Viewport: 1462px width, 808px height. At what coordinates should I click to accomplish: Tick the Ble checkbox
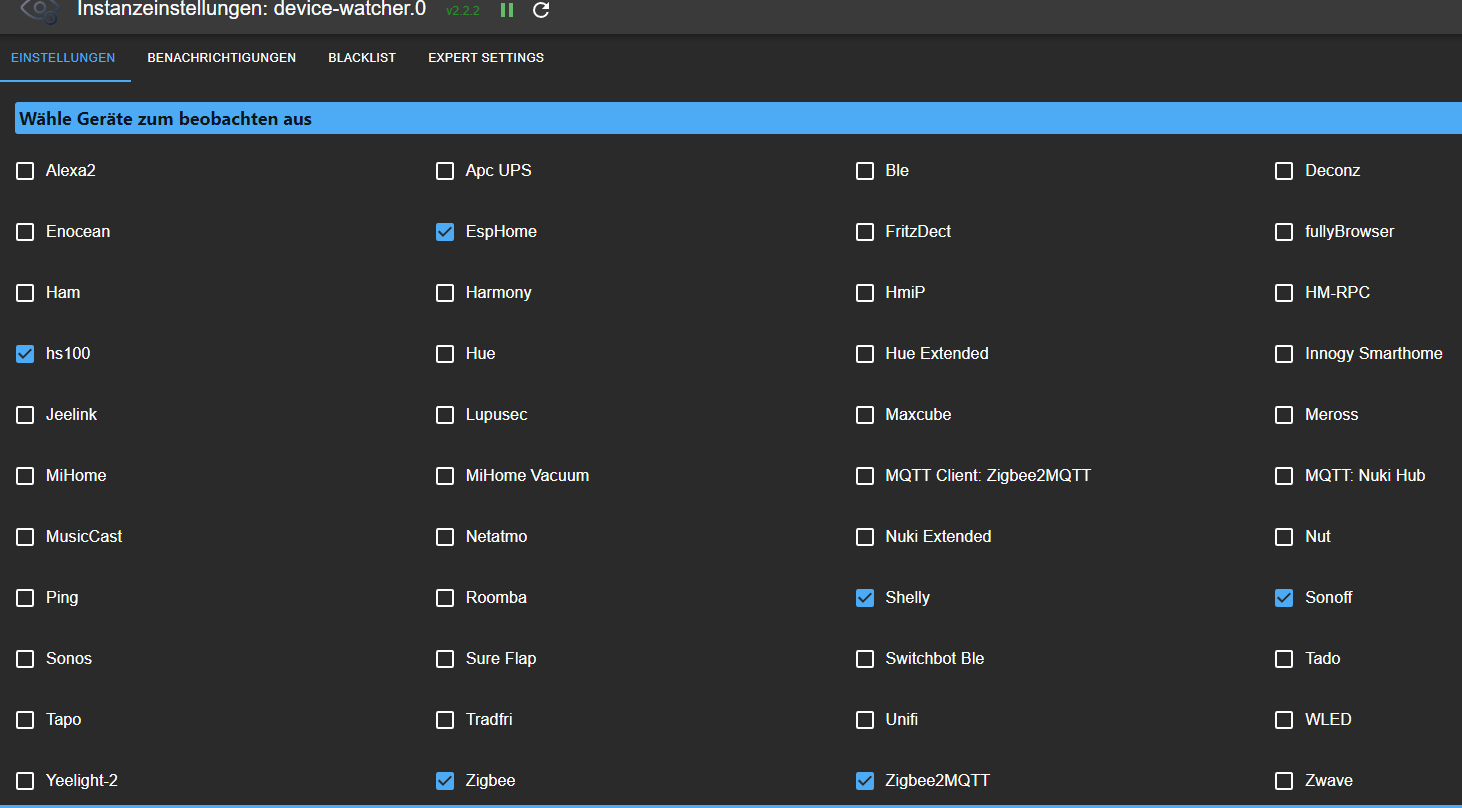coord(865,171)
